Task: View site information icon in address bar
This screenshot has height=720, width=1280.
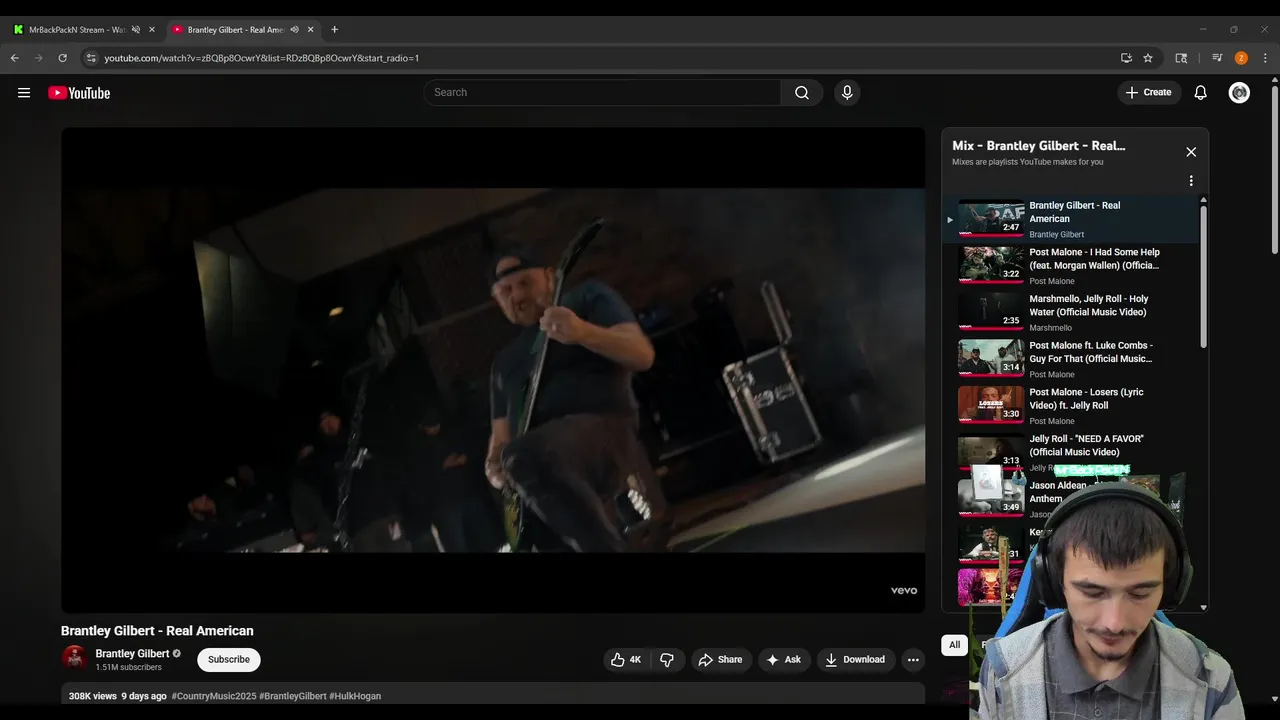Action: [91, 58]
